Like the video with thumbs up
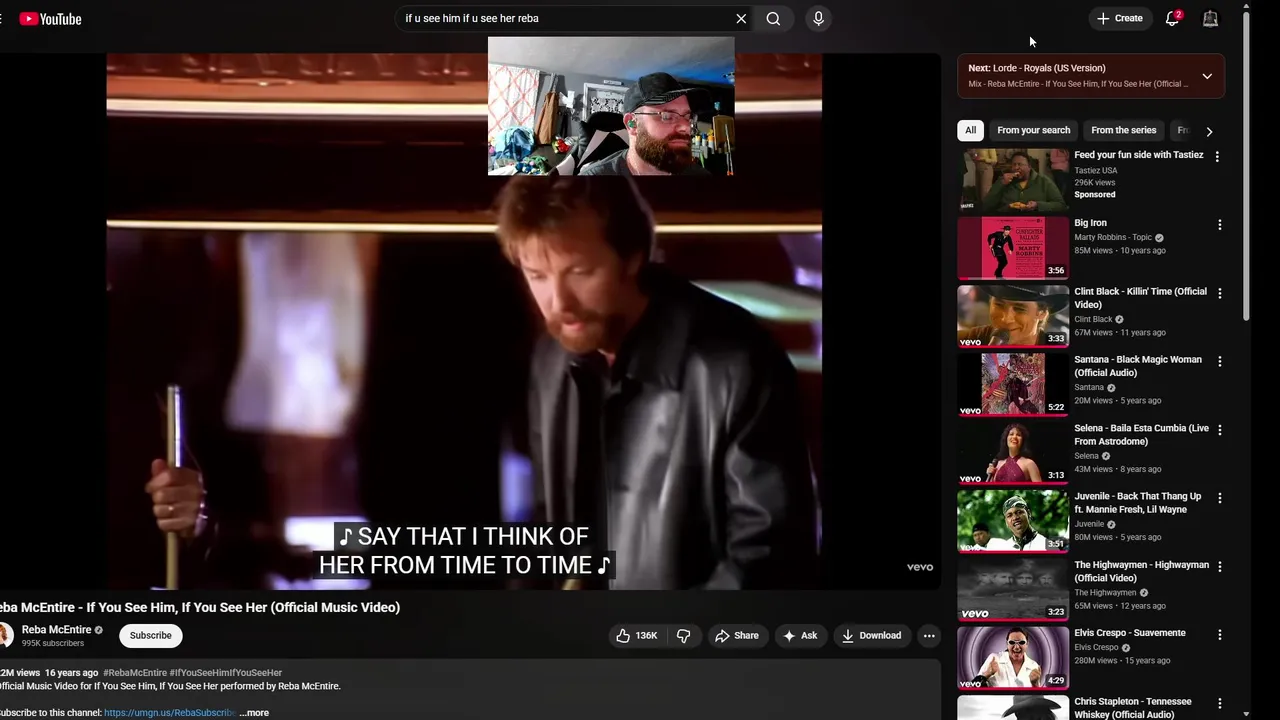 pyautogui.click(x=637, y=636)
